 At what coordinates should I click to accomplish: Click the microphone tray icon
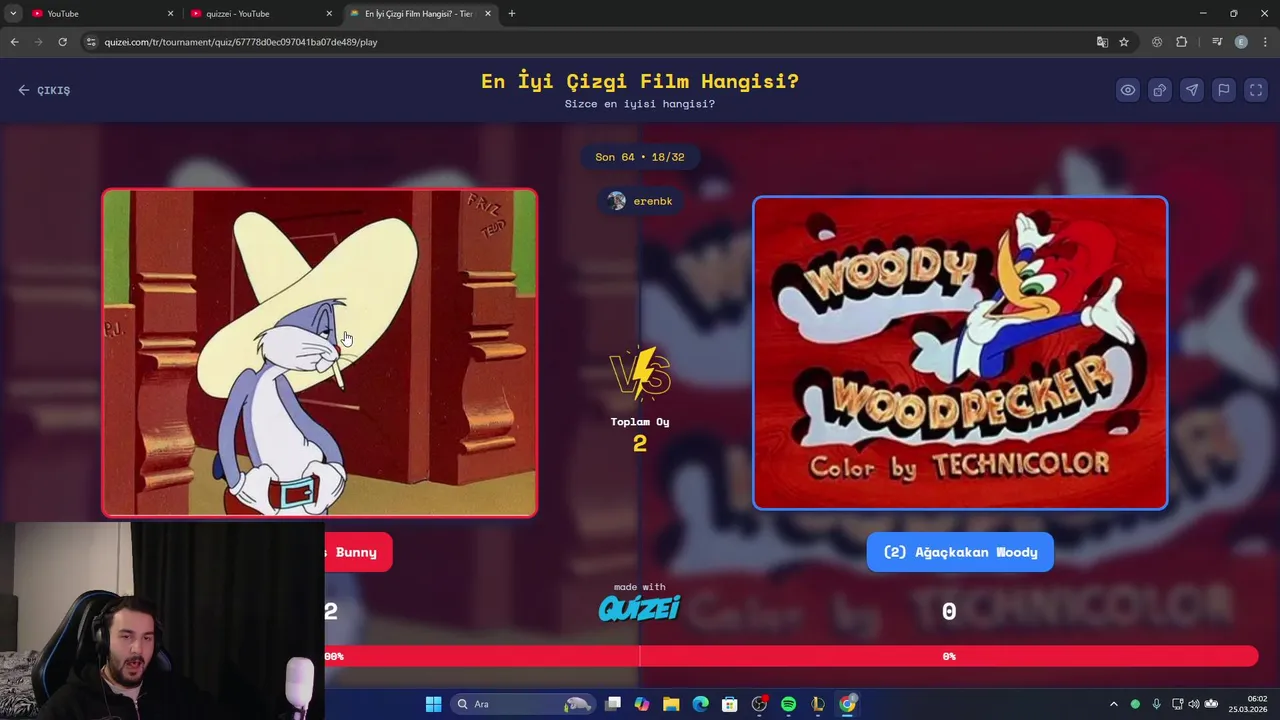[x=1156, y=704]
